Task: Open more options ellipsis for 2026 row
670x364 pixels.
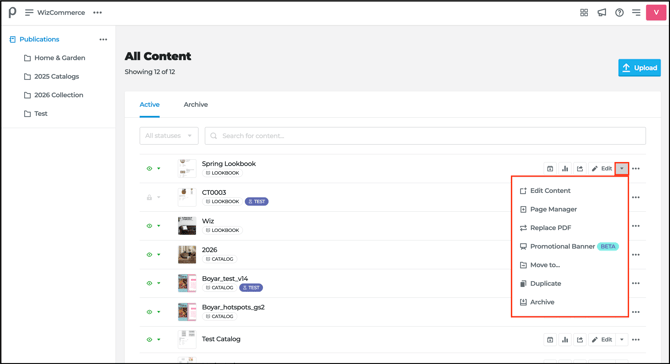Action: pyautogui.click(x=636, y=255)
